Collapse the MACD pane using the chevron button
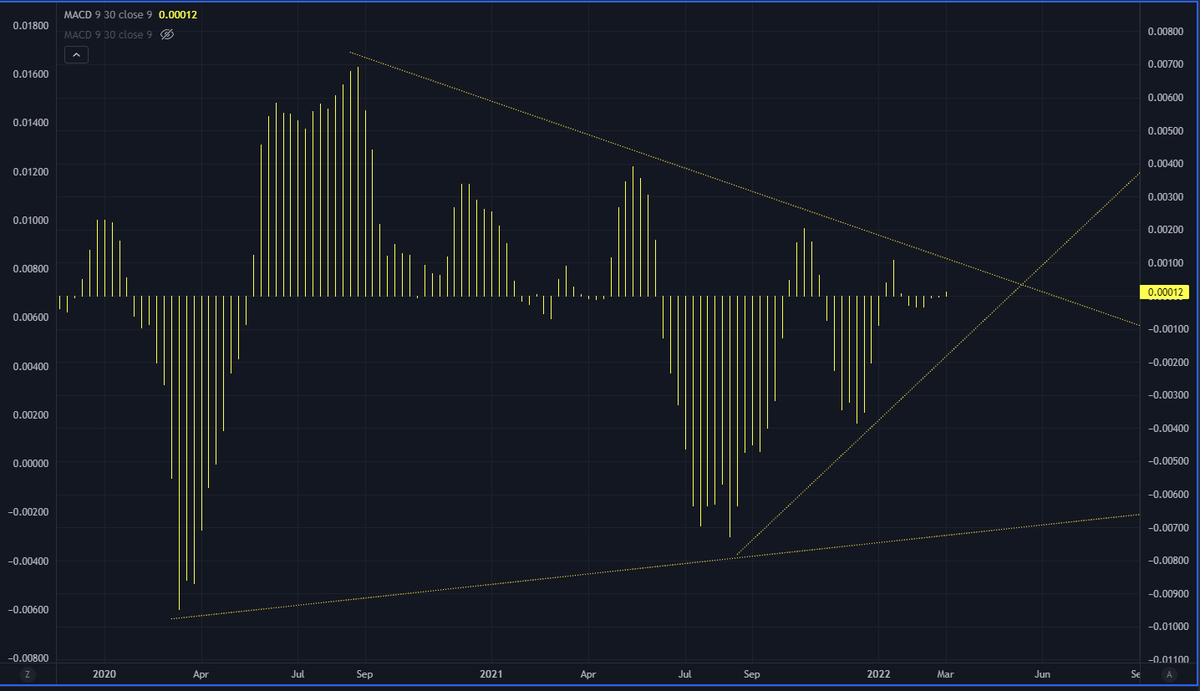Image resolution: width=1200 pixels, height=691 pixels. coord(76,54)
